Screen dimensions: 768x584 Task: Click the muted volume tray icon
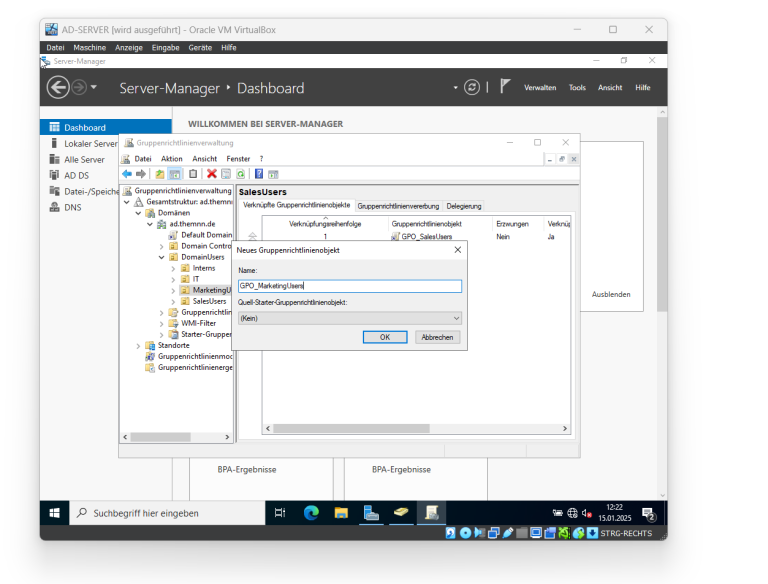587,513
